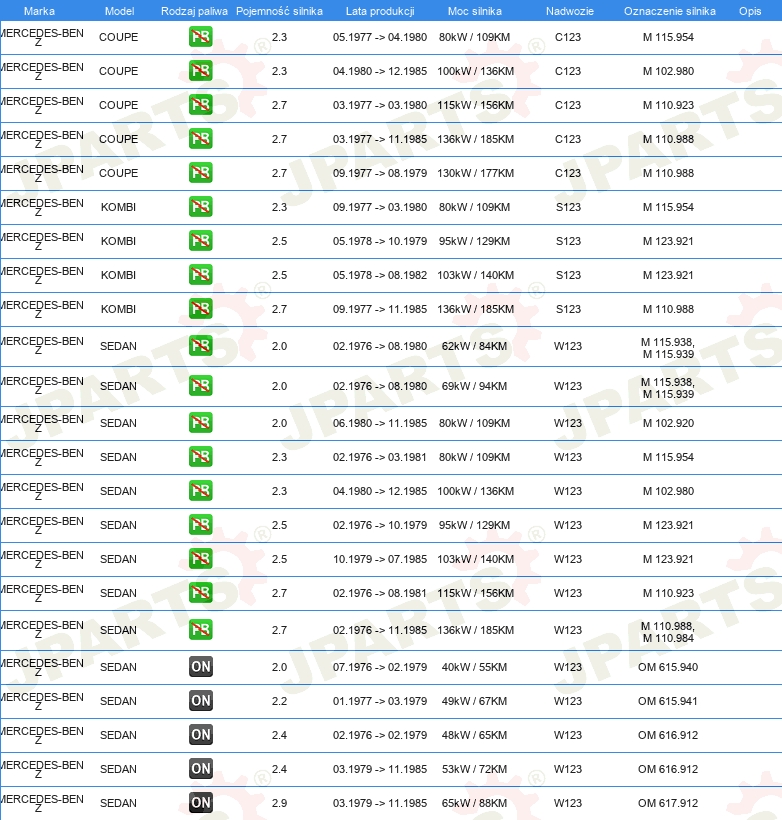The image size is (782, 820).
Task: Click the ON diesel icon in the OM 615.940 row
Action: click(201, 667)
